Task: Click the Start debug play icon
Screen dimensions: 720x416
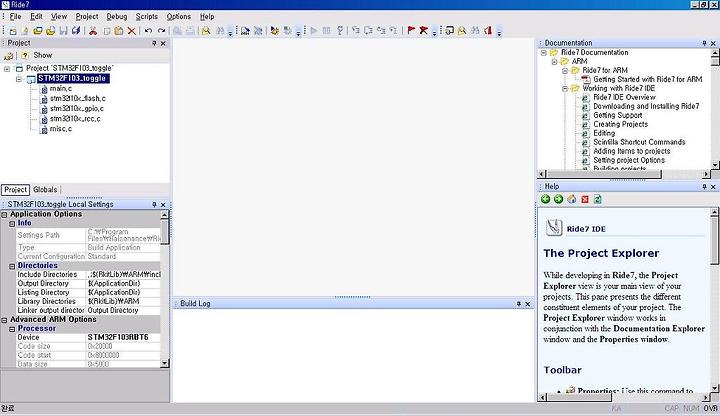Action: tap(314, 31)
